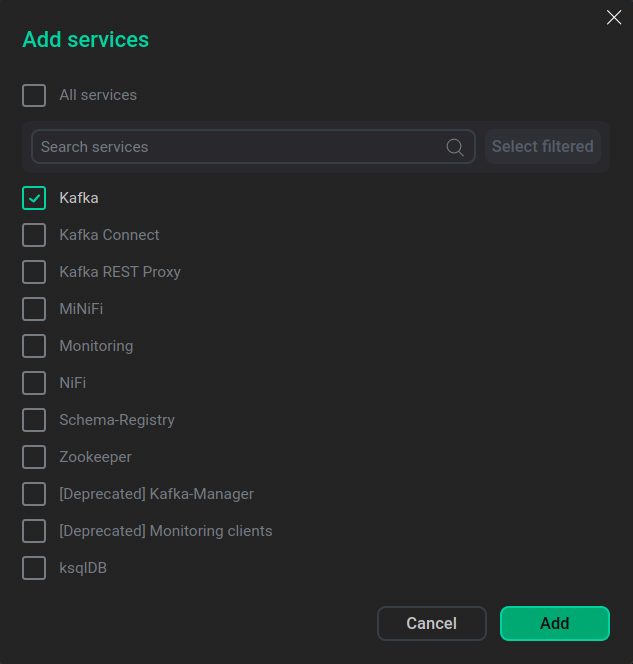Click the Cancel button
This screenshot has width=633, height=664.
[431, 623]
